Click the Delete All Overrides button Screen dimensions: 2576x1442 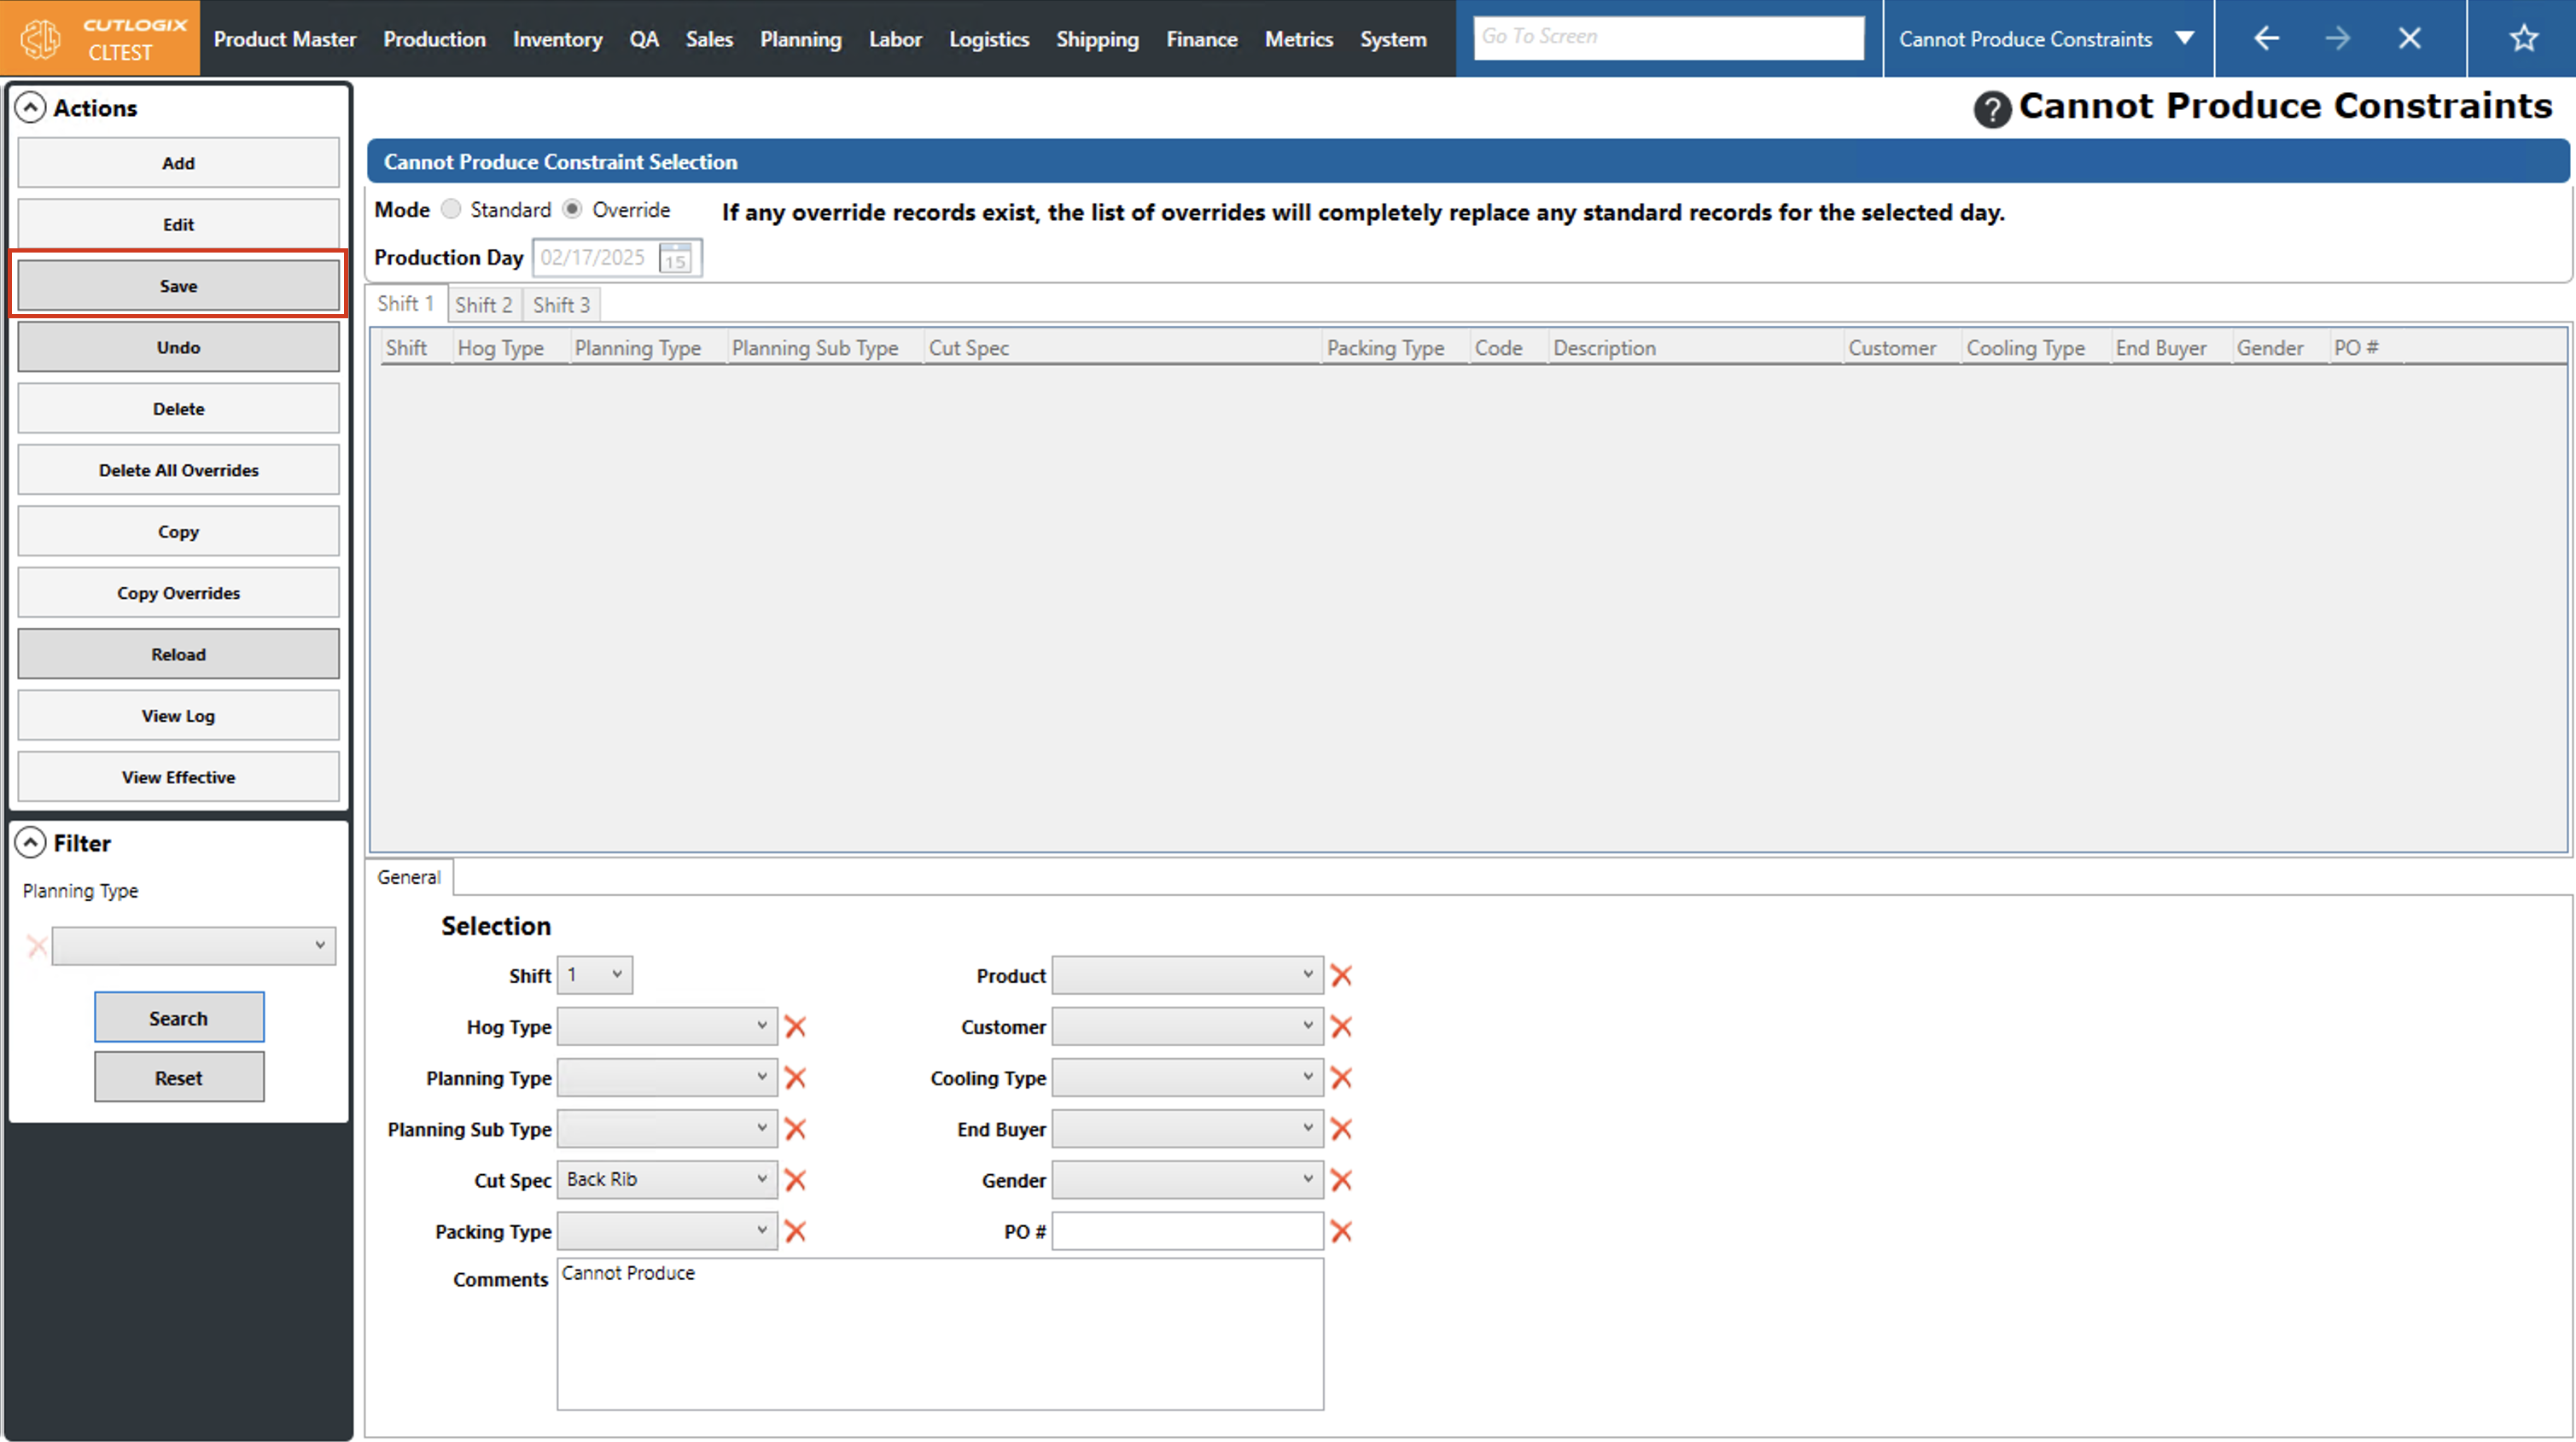pos(178,470)
